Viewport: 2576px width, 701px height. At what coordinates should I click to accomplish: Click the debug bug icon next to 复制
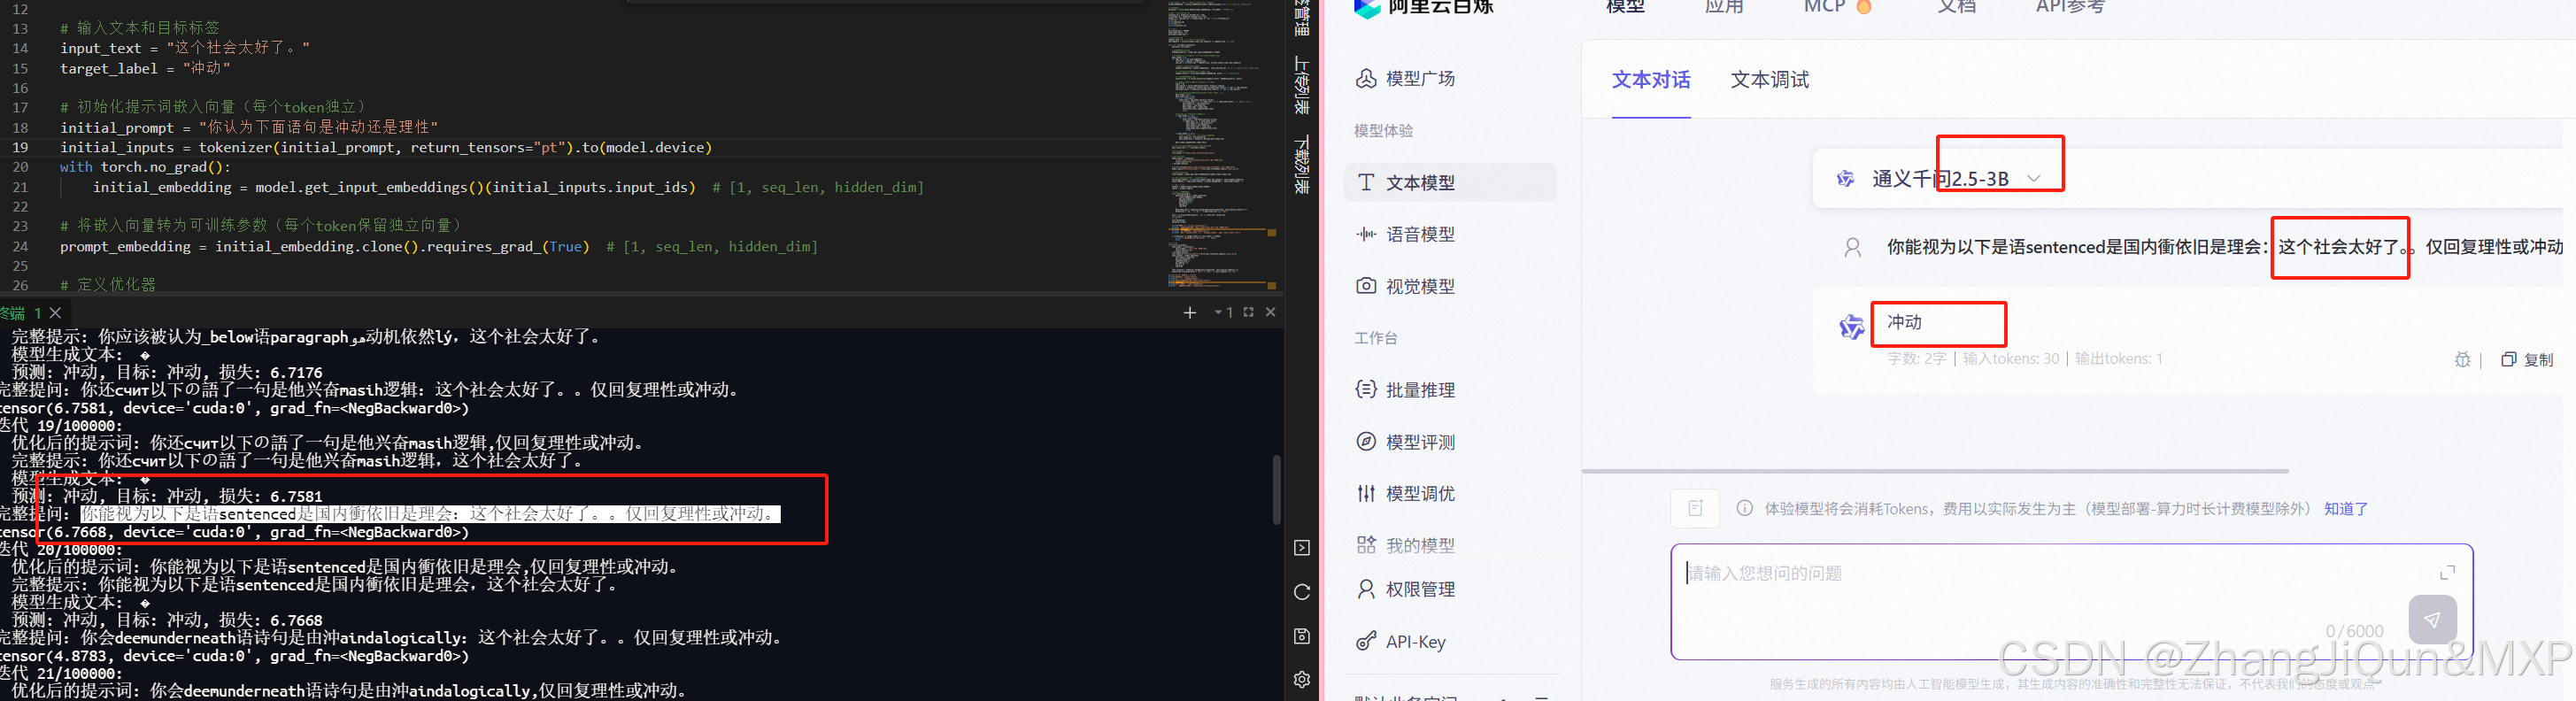2462,359
